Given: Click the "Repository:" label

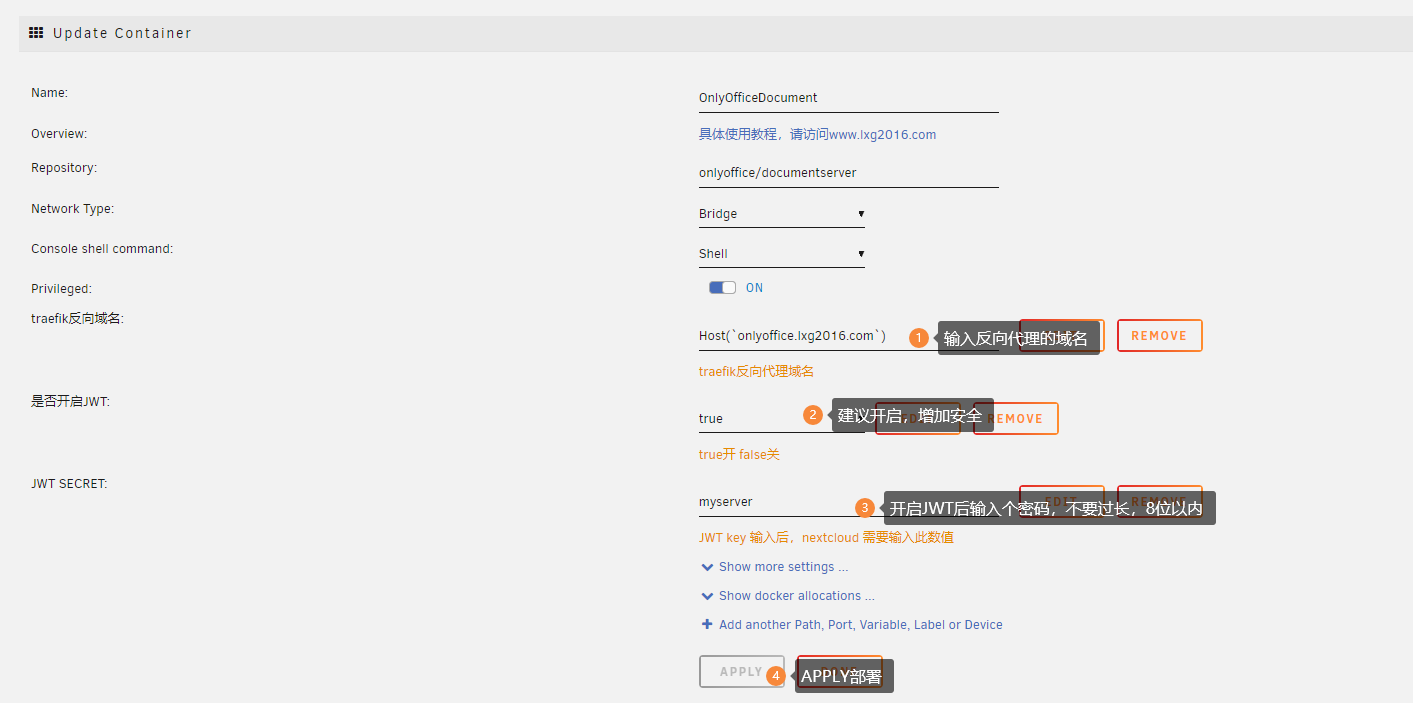Looking at the screenshot, I should [x=64, y=168].
